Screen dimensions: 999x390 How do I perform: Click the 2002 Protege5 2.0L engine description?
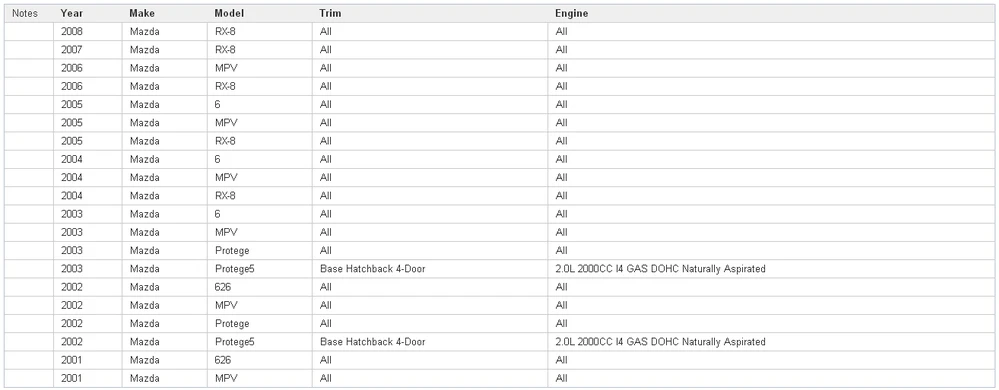[x=660, y=342]
